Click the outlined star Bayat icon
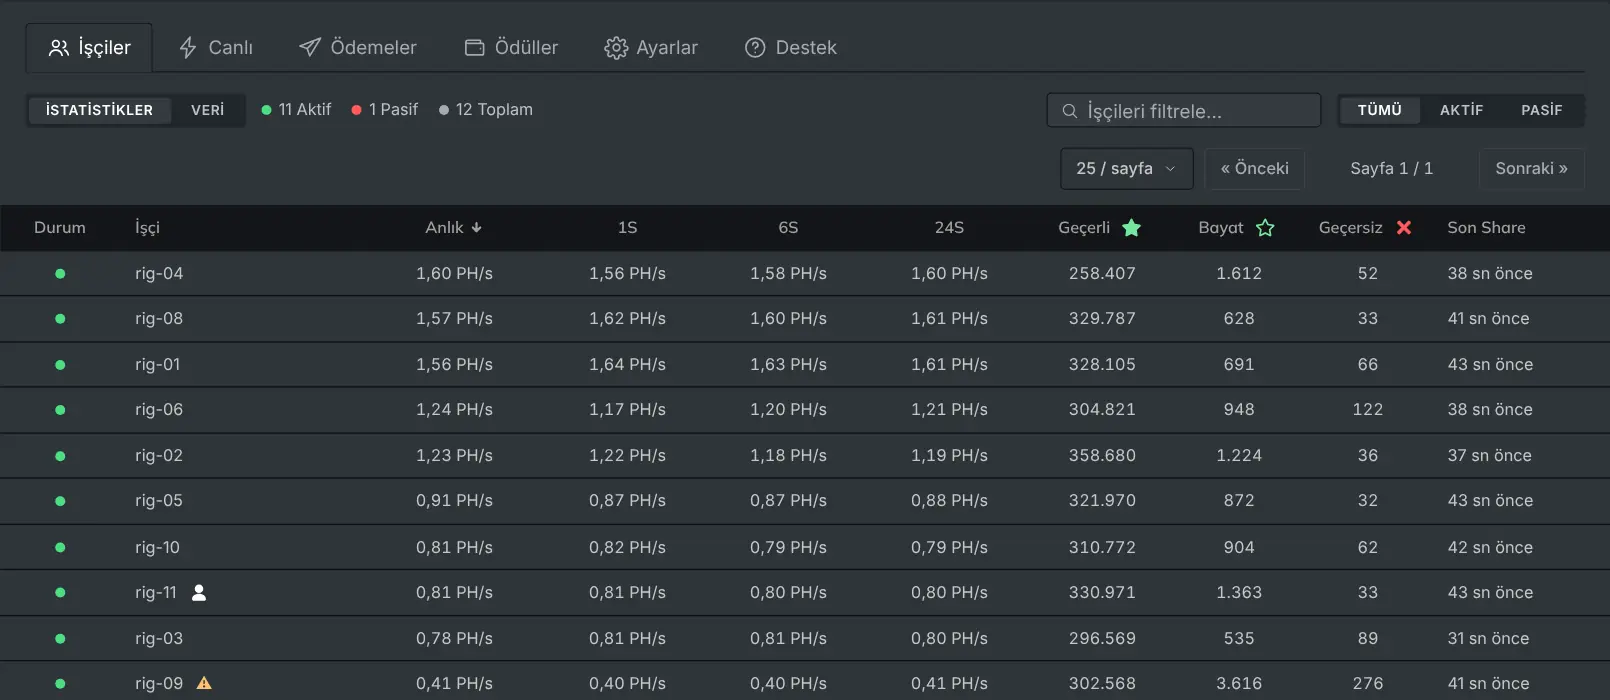This screenshot has width=1610, height=700. pos(1265,228)
